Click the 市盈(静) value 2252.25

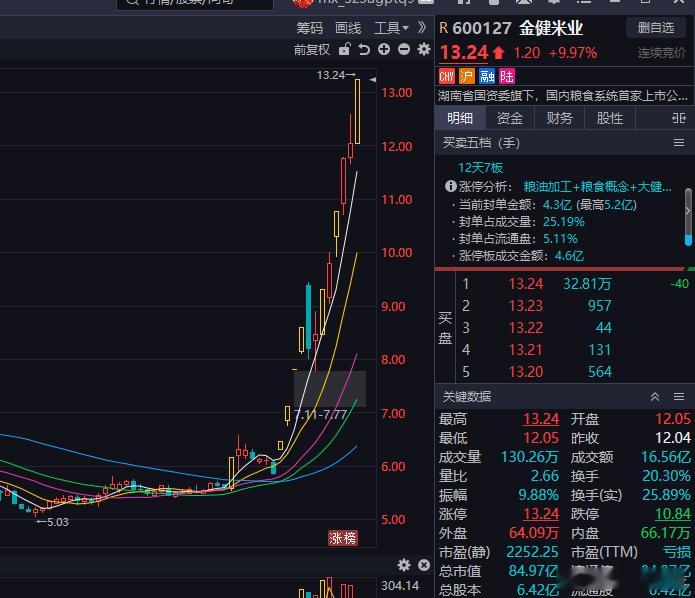coord(532,552)
